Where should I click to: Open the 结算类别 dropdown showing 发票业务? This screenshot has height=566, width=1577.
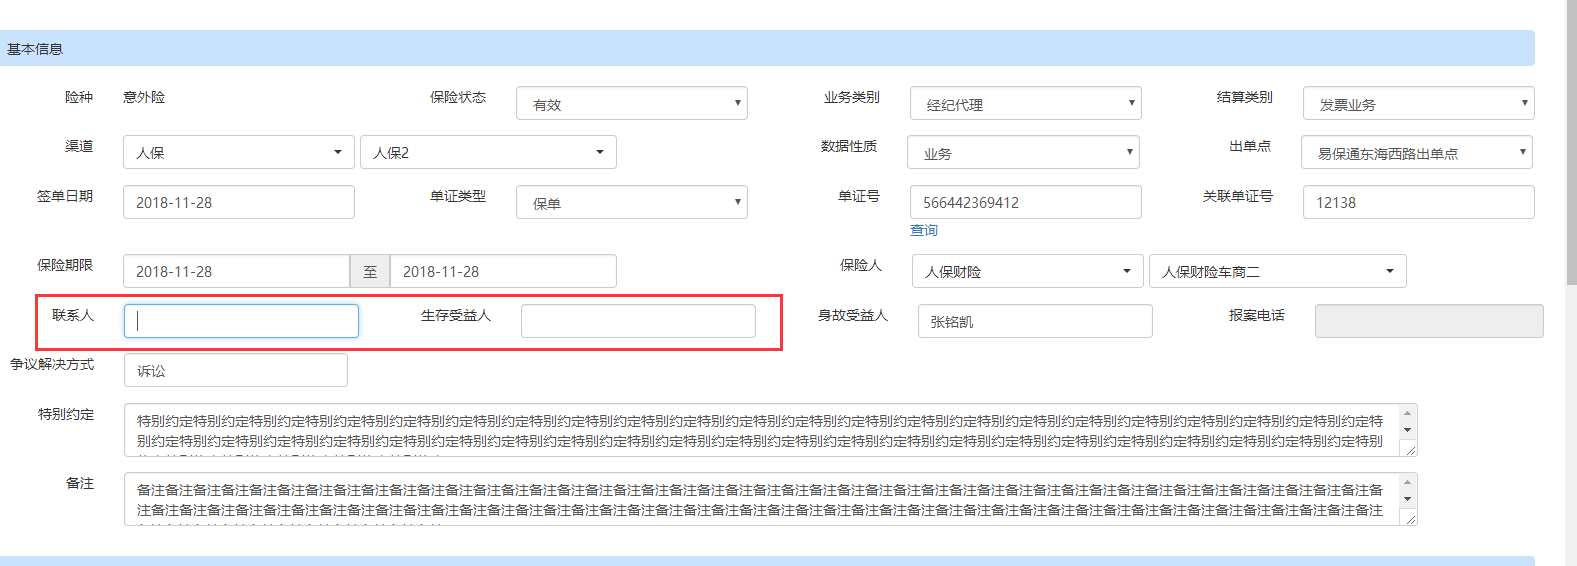coord(1418,103)
